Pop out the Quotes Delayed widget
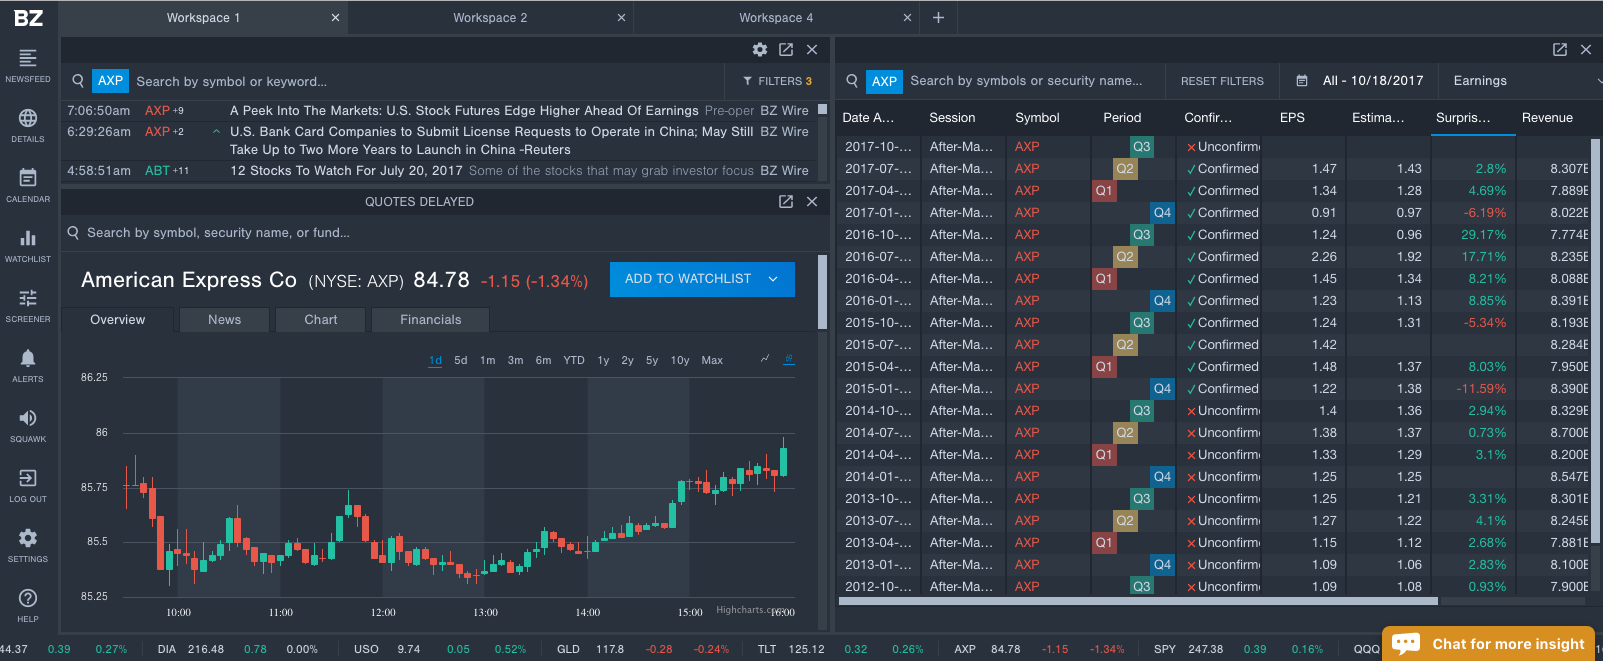Viewport: 1603px width, 661px height. (786, 201)
